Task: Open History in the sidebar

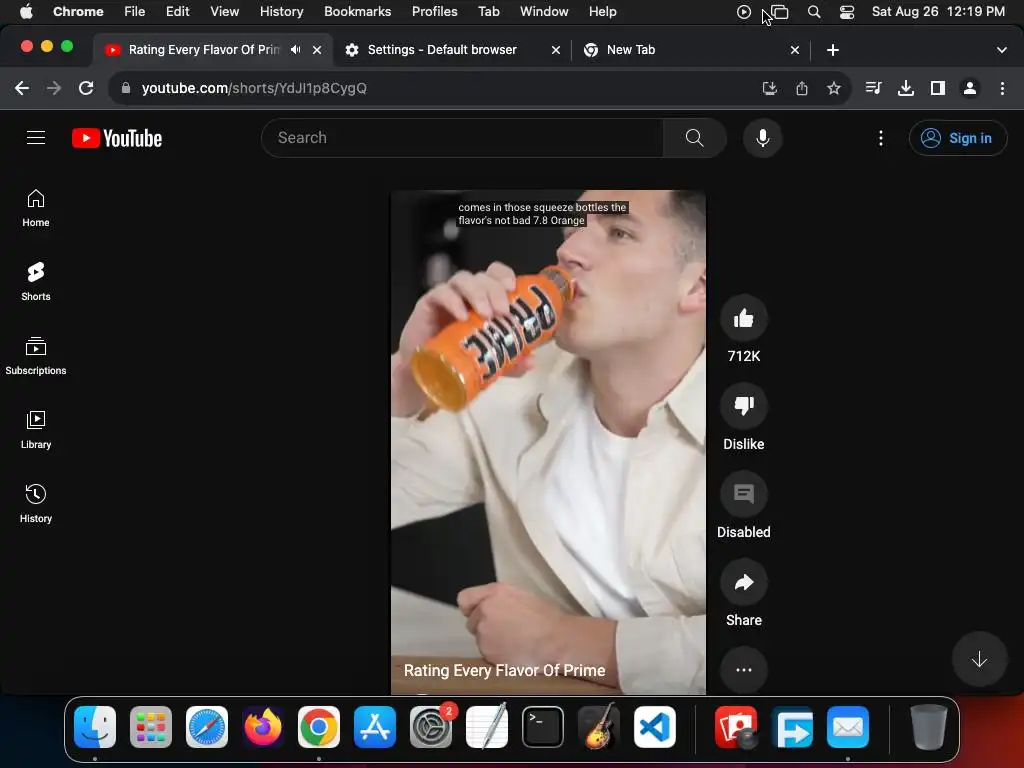Action: click(x=36, y=504)
